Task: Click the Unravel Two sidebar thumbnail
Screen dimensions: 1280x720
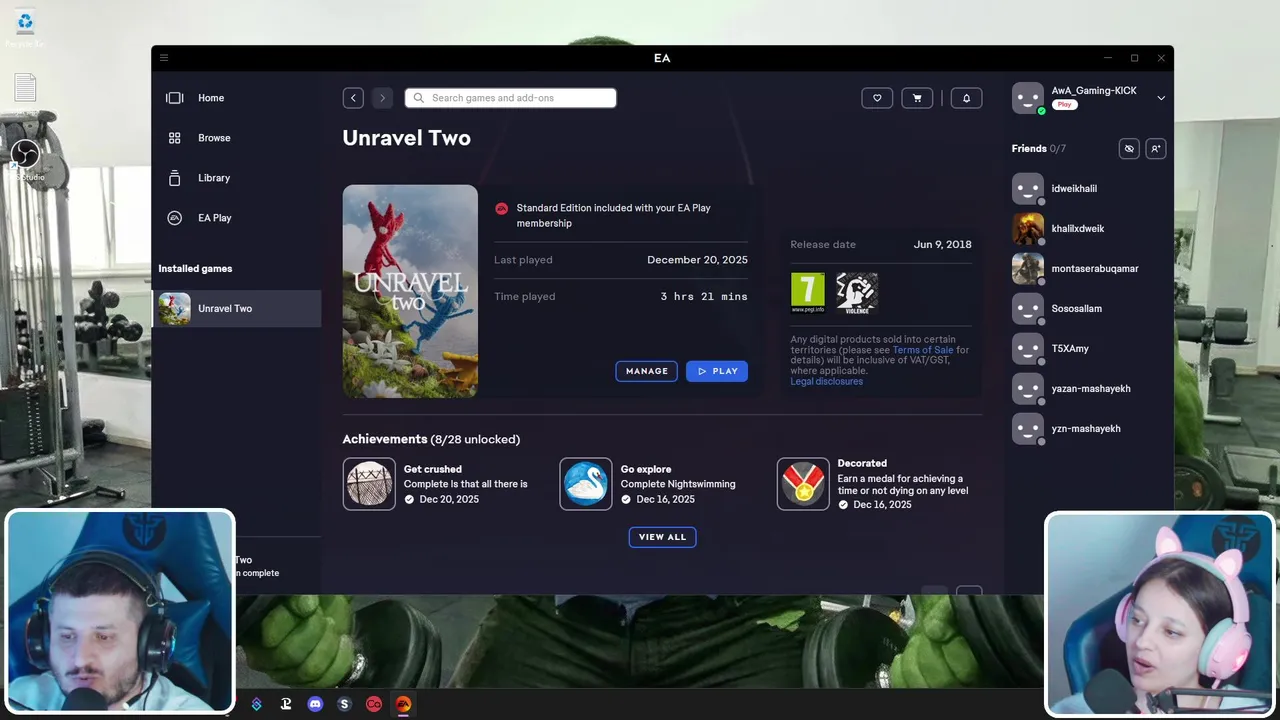Action: [174, 308]
